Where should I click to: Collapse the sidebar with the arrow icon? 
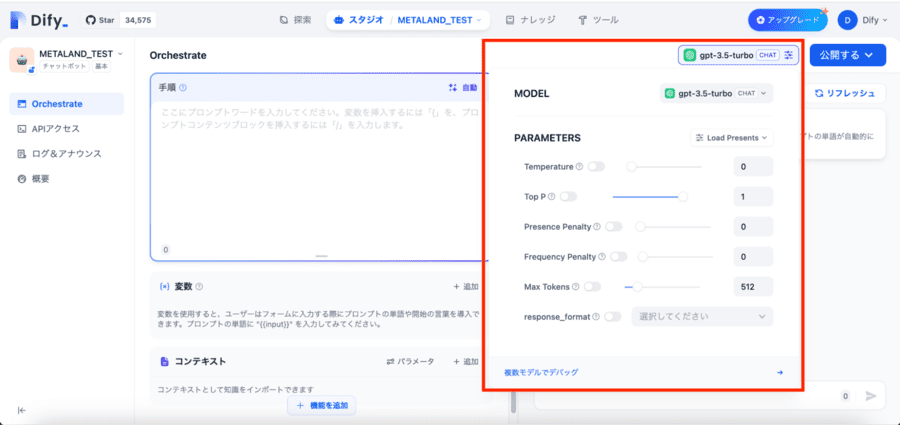pyautogui.click(x=22, y=410)
